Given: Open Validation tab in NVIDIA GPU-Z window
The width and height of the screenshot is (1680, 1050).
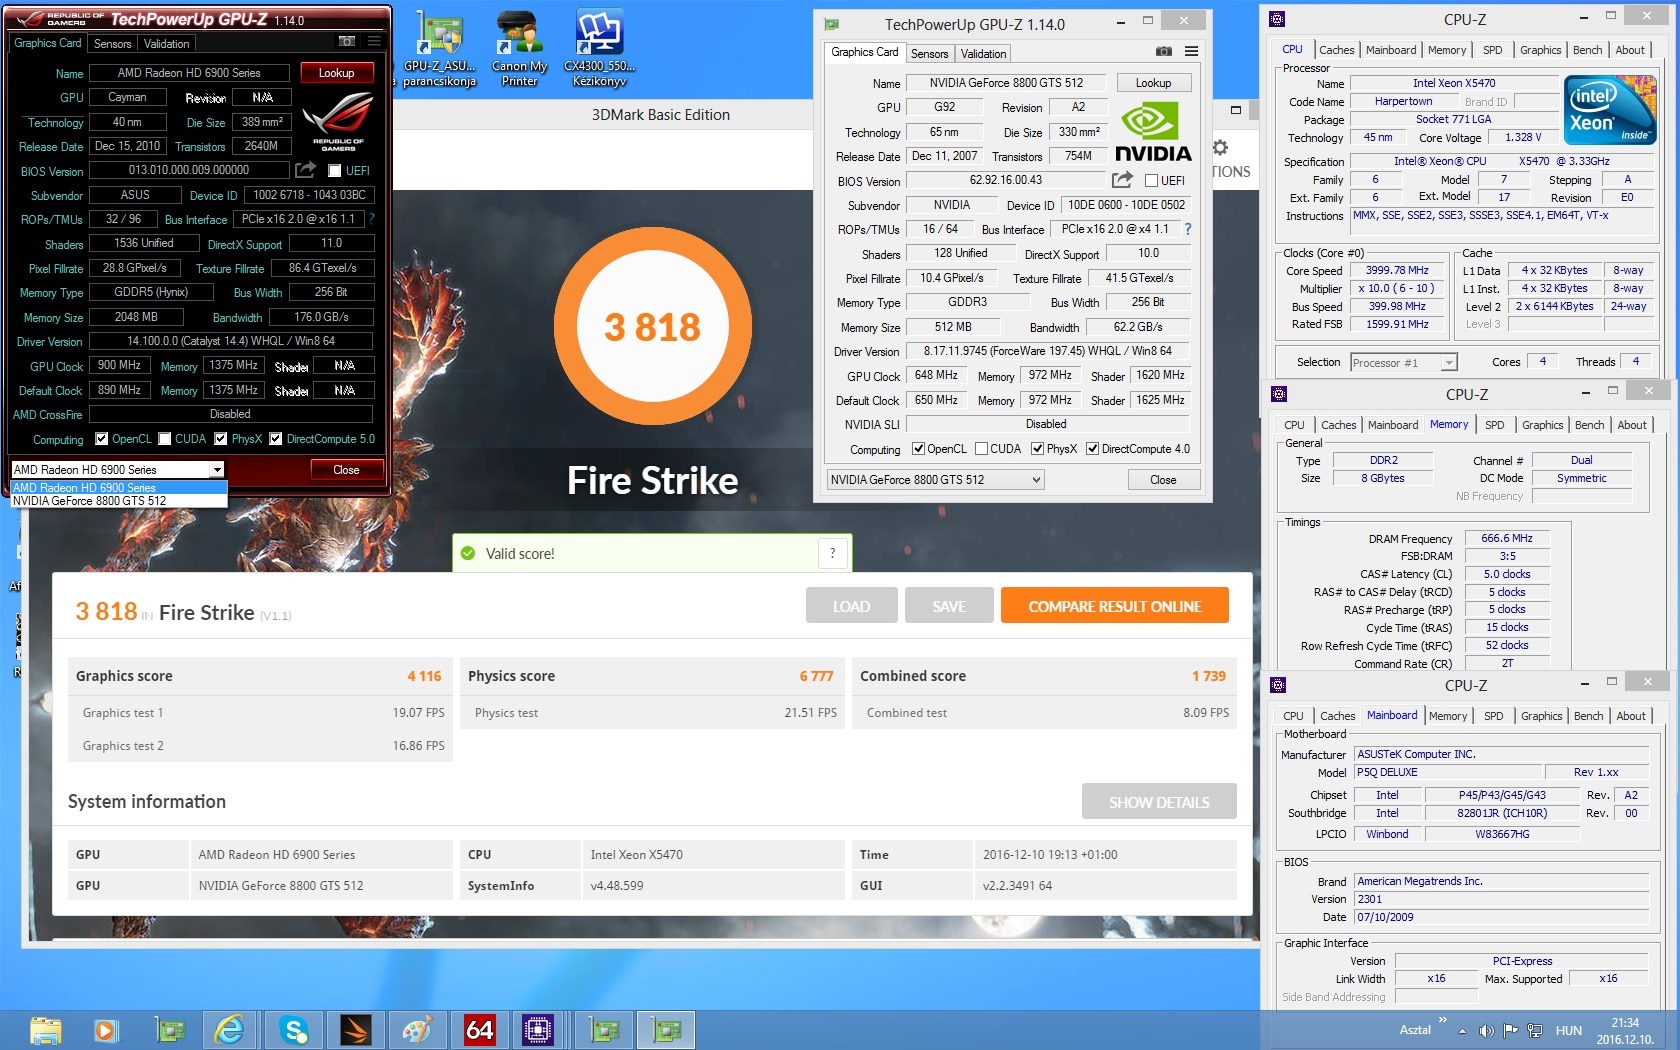Looking at the screenshot, I should coord(983,54).
